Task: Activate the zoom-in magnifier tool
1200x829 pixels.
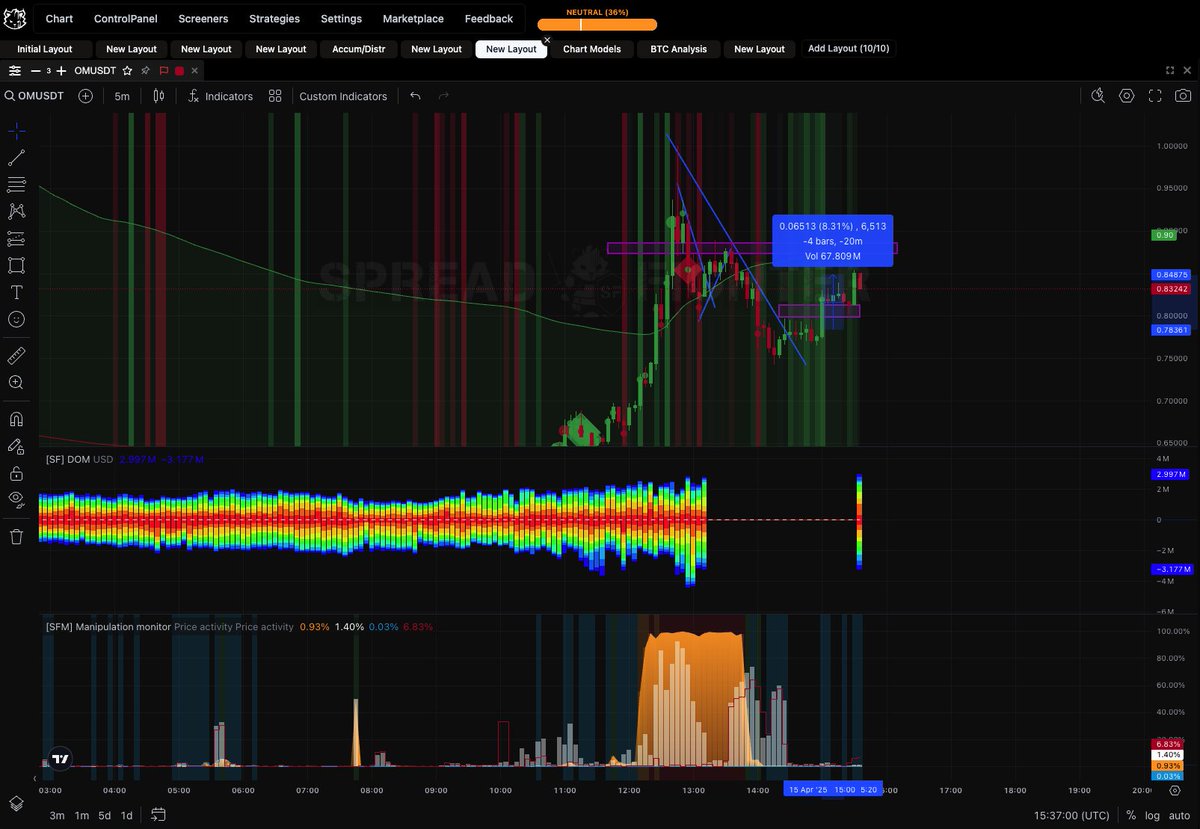Action: pos(16,382)
